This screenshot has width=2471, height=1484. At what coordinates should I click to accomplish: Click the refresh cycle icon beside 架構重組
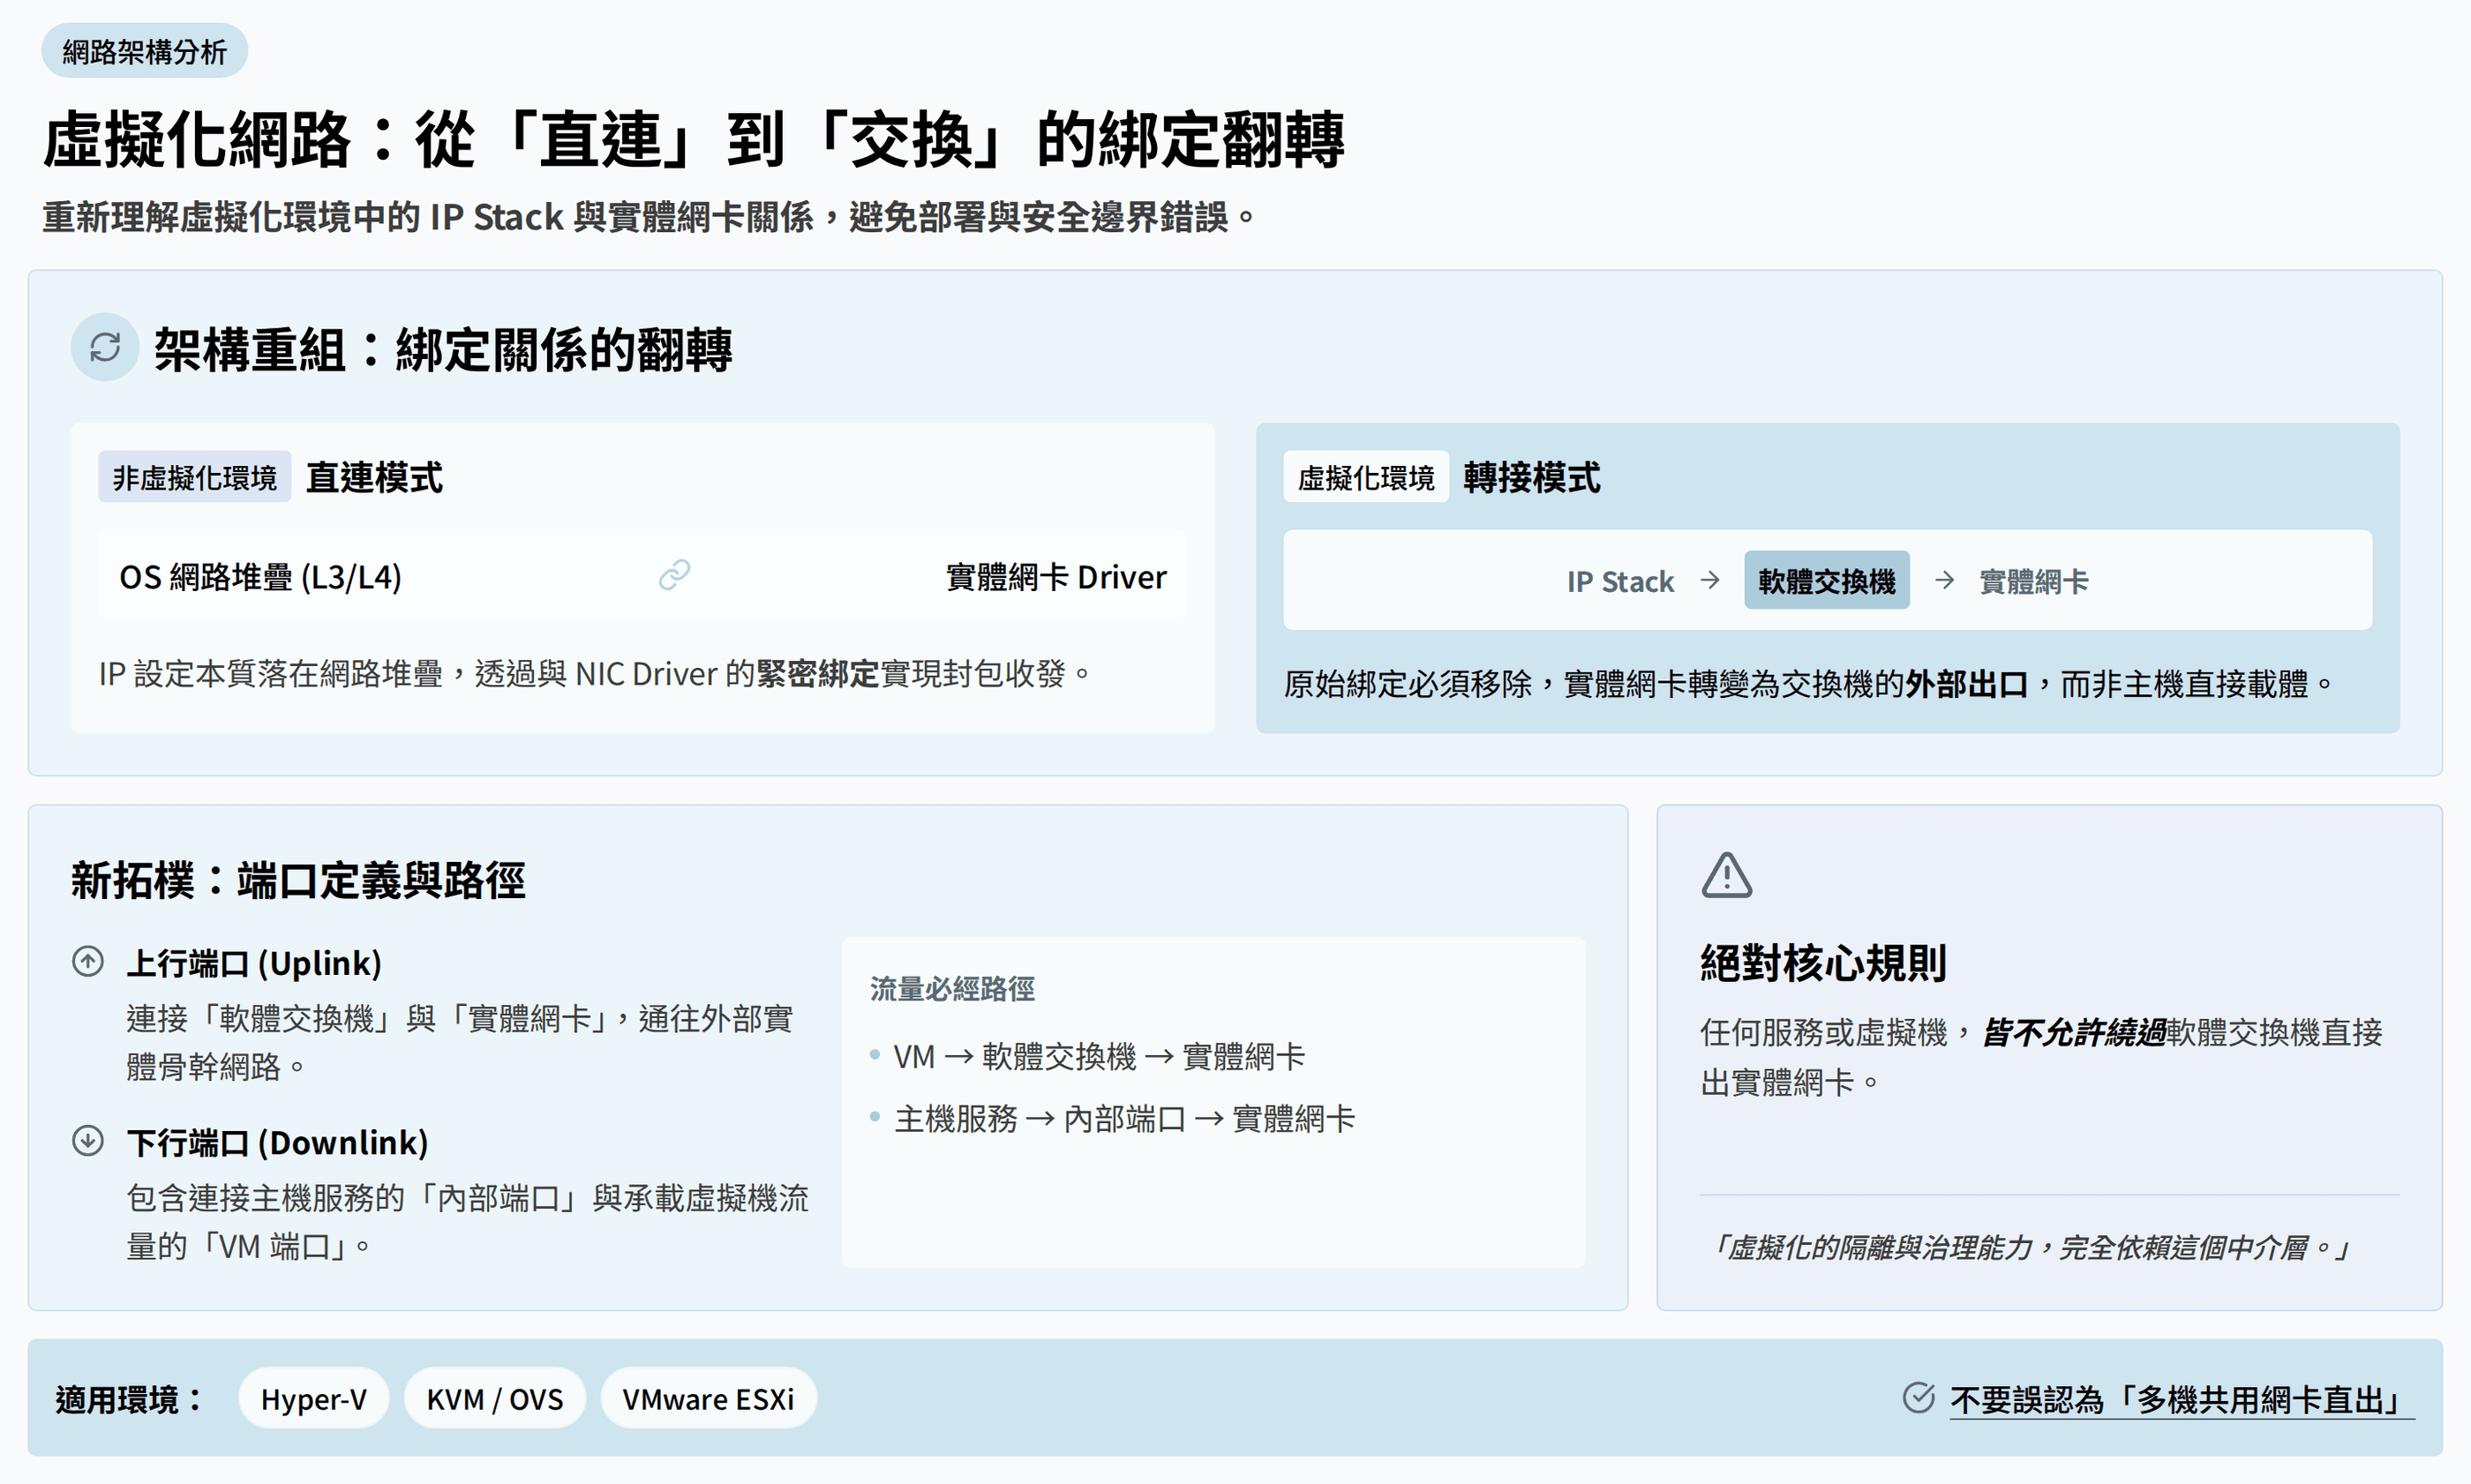[105, 348]
